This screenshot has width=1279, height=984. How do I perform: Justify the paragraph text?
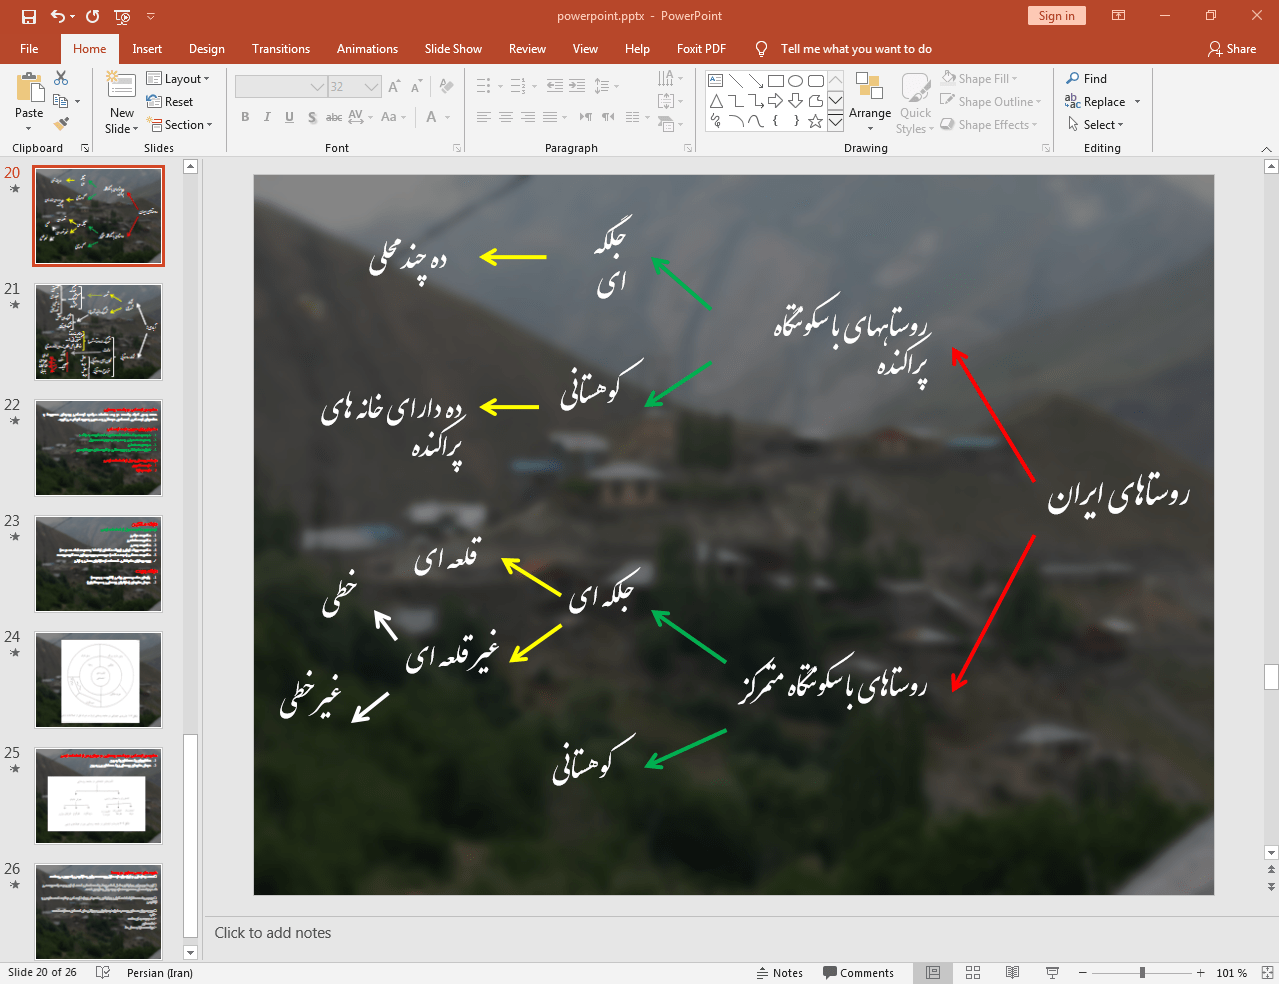tap(550, 117)
